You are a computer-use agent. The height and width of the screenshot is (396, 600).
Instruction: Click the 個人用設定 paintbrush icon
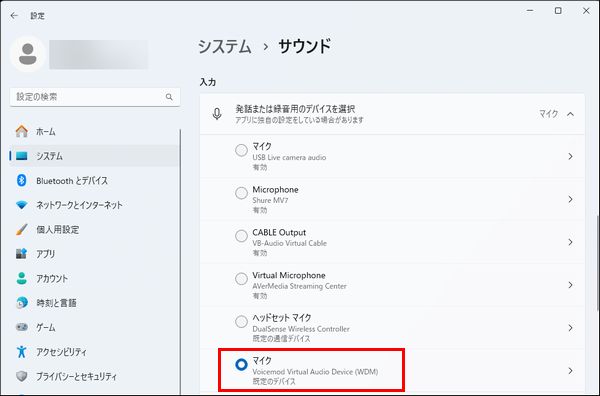click(22, 230)
